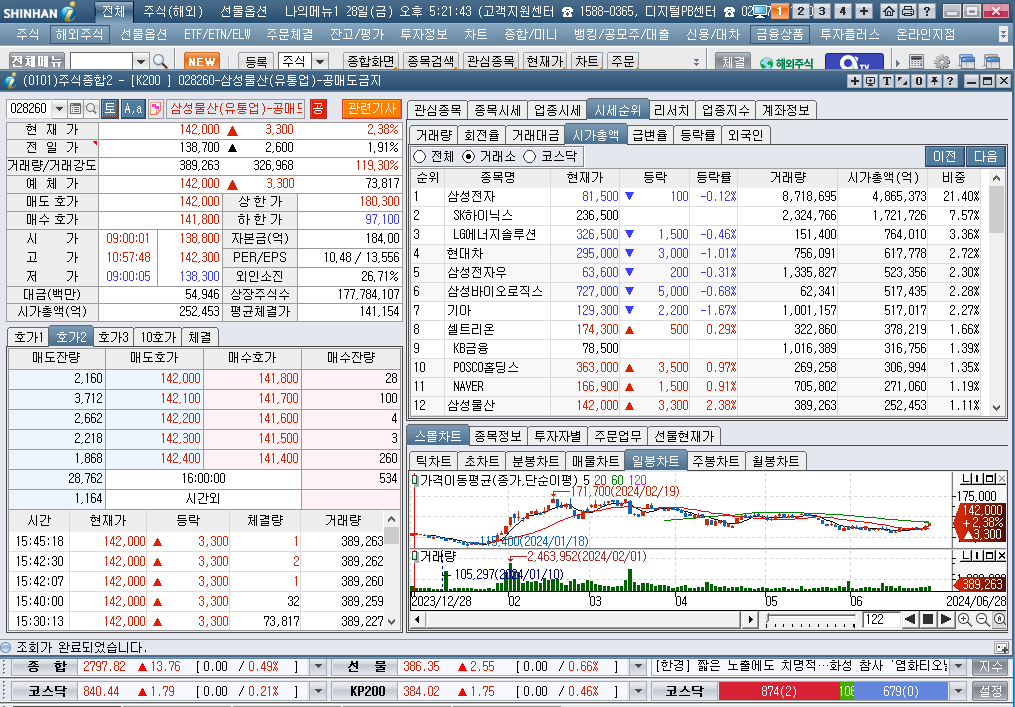Click the T icon in stock window title bar

(x=887, y=81)
